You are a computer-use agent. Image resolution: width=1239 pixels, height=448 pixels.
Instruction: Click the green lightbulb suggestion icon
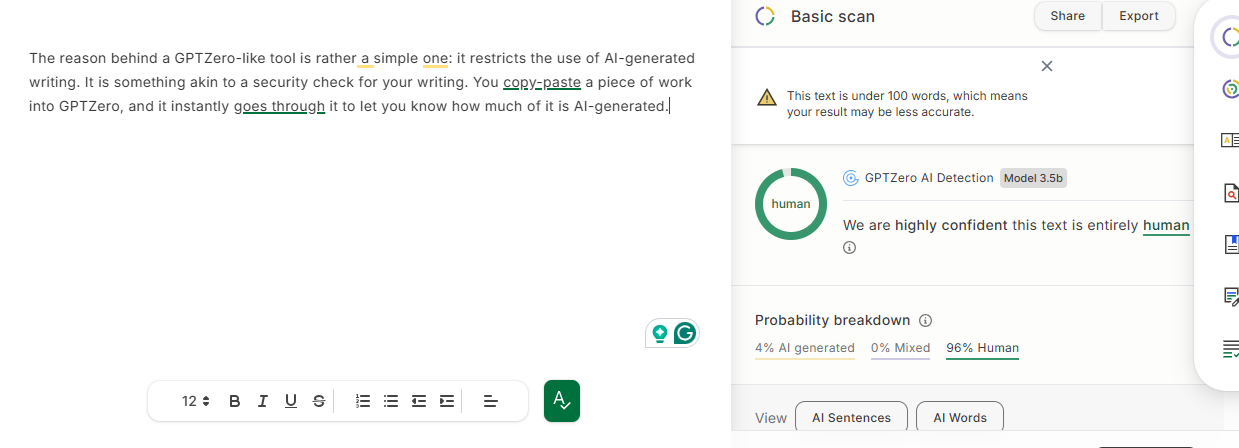coord(660,333)
